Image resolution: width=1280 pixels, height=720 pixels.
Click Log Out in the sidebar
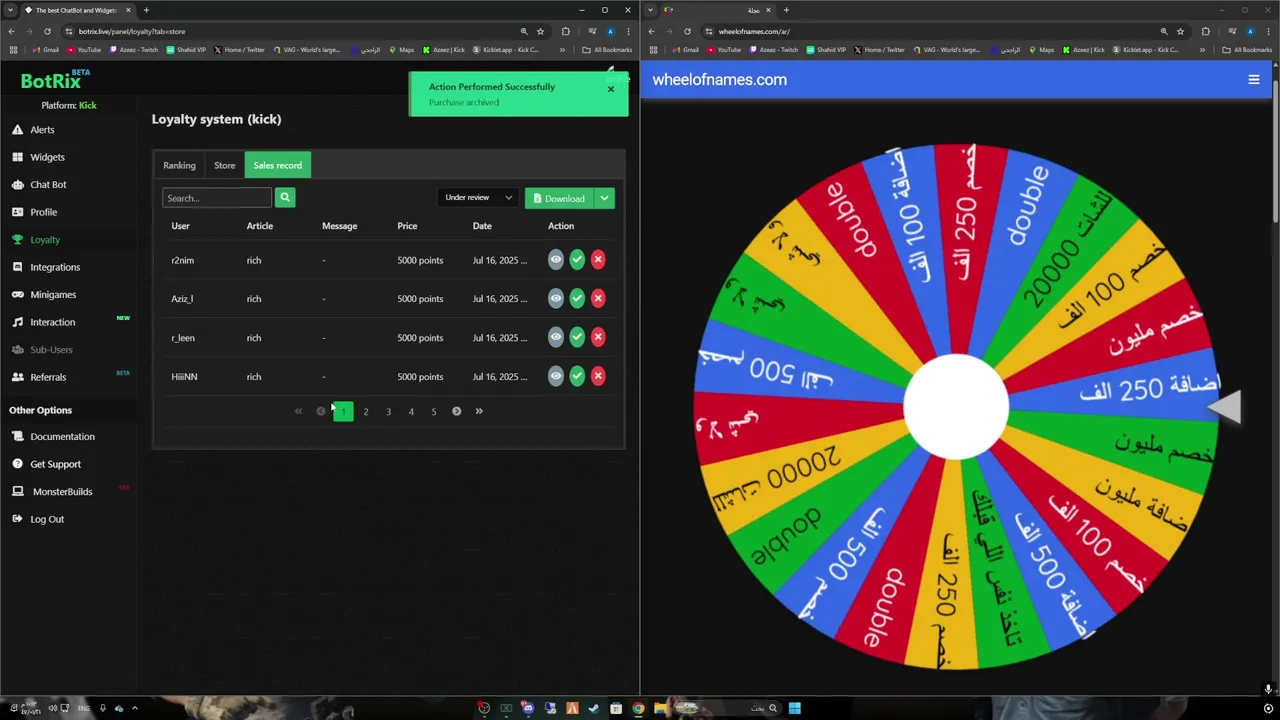47,519
